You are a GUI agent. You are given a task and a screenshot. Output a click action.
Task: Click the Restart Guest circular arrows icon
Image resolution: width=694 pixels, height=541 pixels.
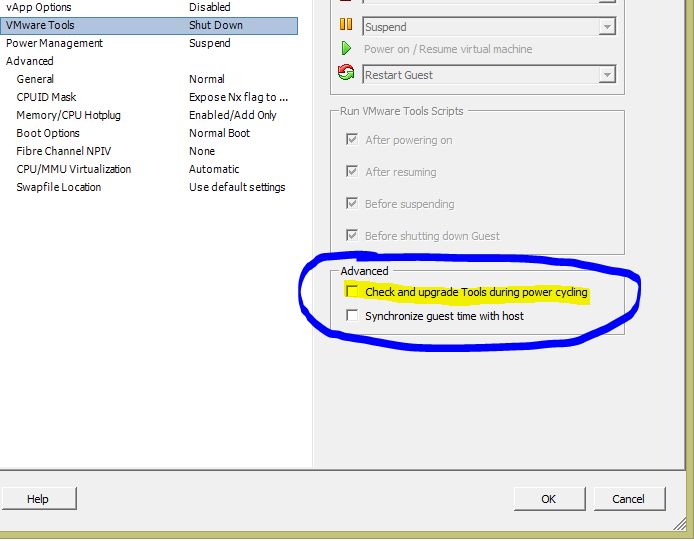(x=346, y=72)
